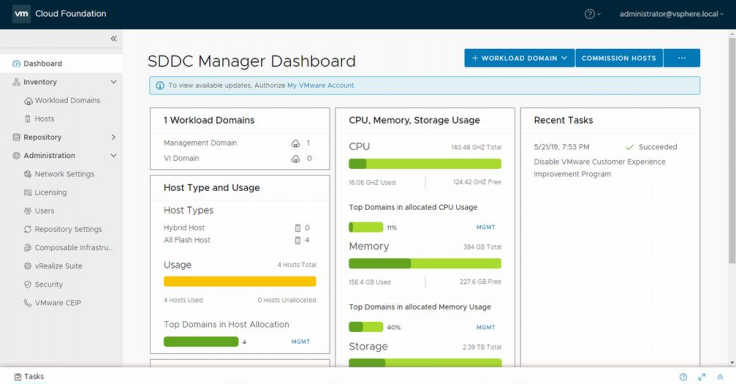This screenshot has height=384, width=736.
Task: Click the Users icon in sidebar
Action: coord(28,211)
